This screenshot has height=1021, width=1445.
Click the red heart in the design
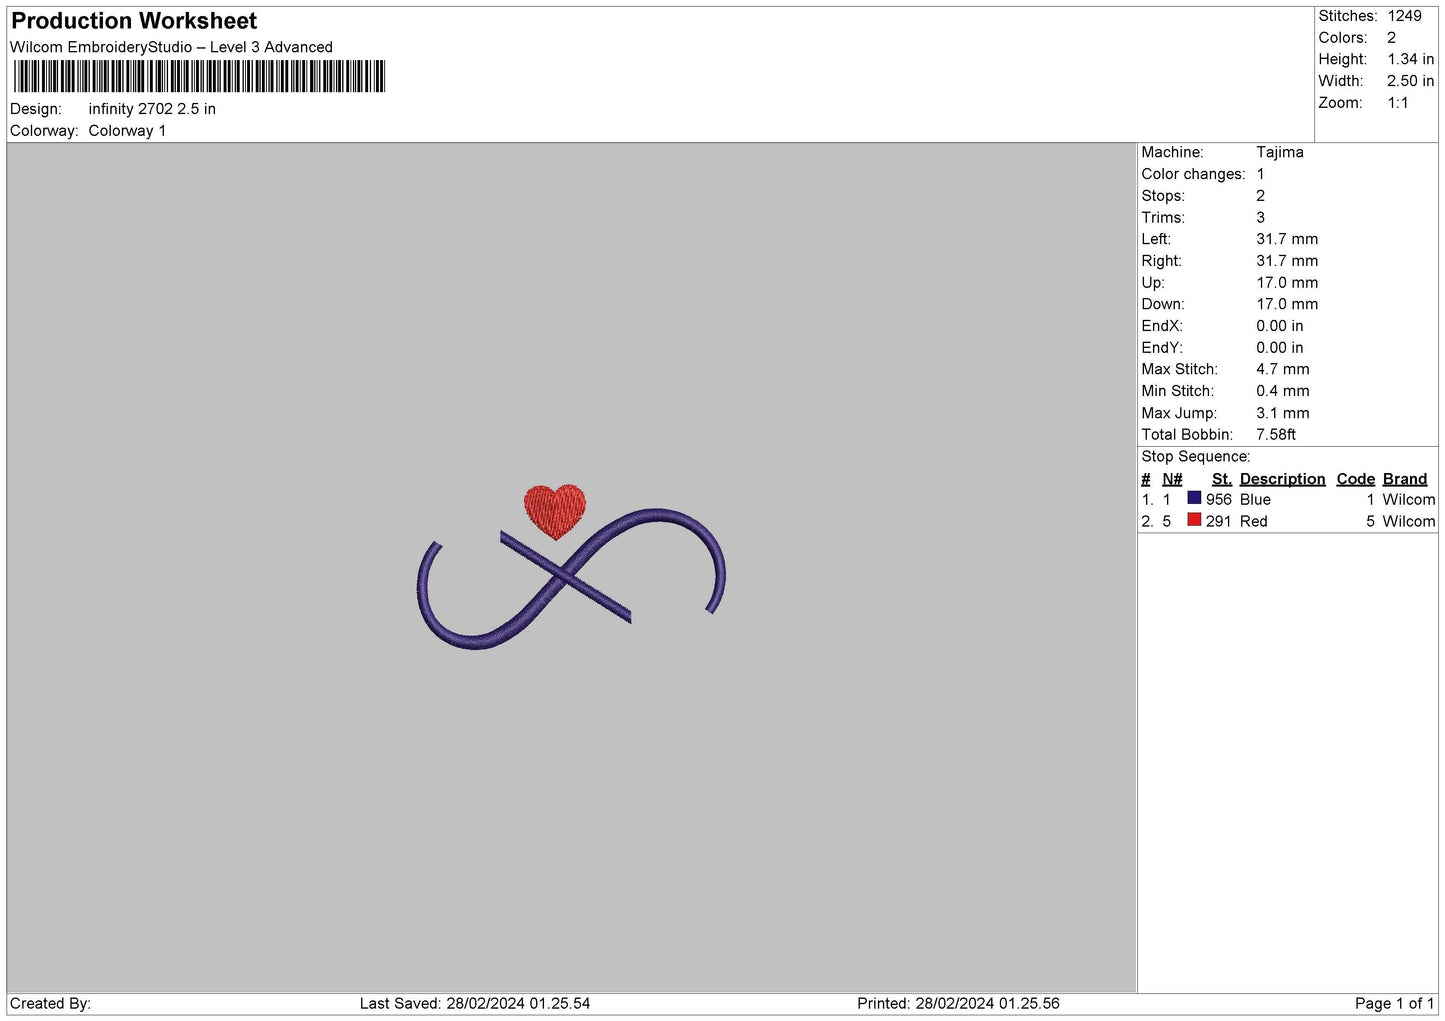(x=555, y=511)
